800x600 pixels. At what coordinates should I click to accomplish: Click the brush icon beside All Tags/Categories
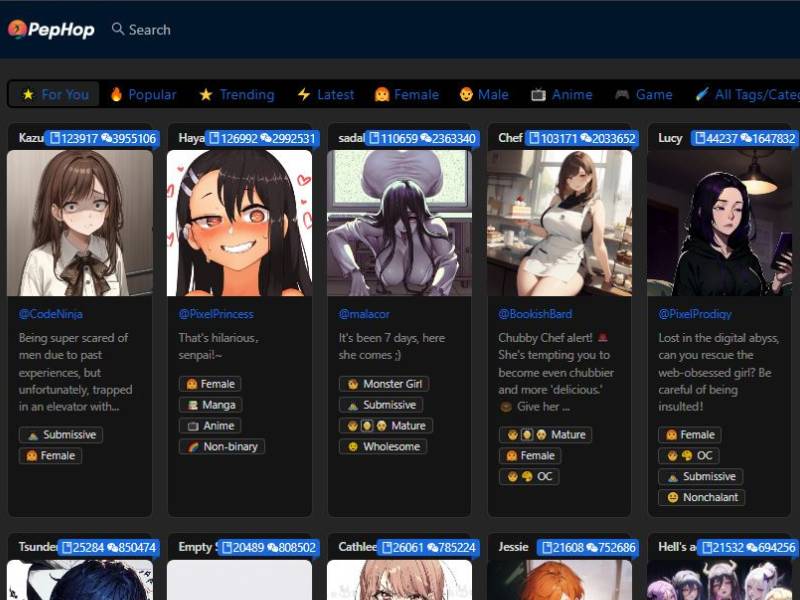702,95
